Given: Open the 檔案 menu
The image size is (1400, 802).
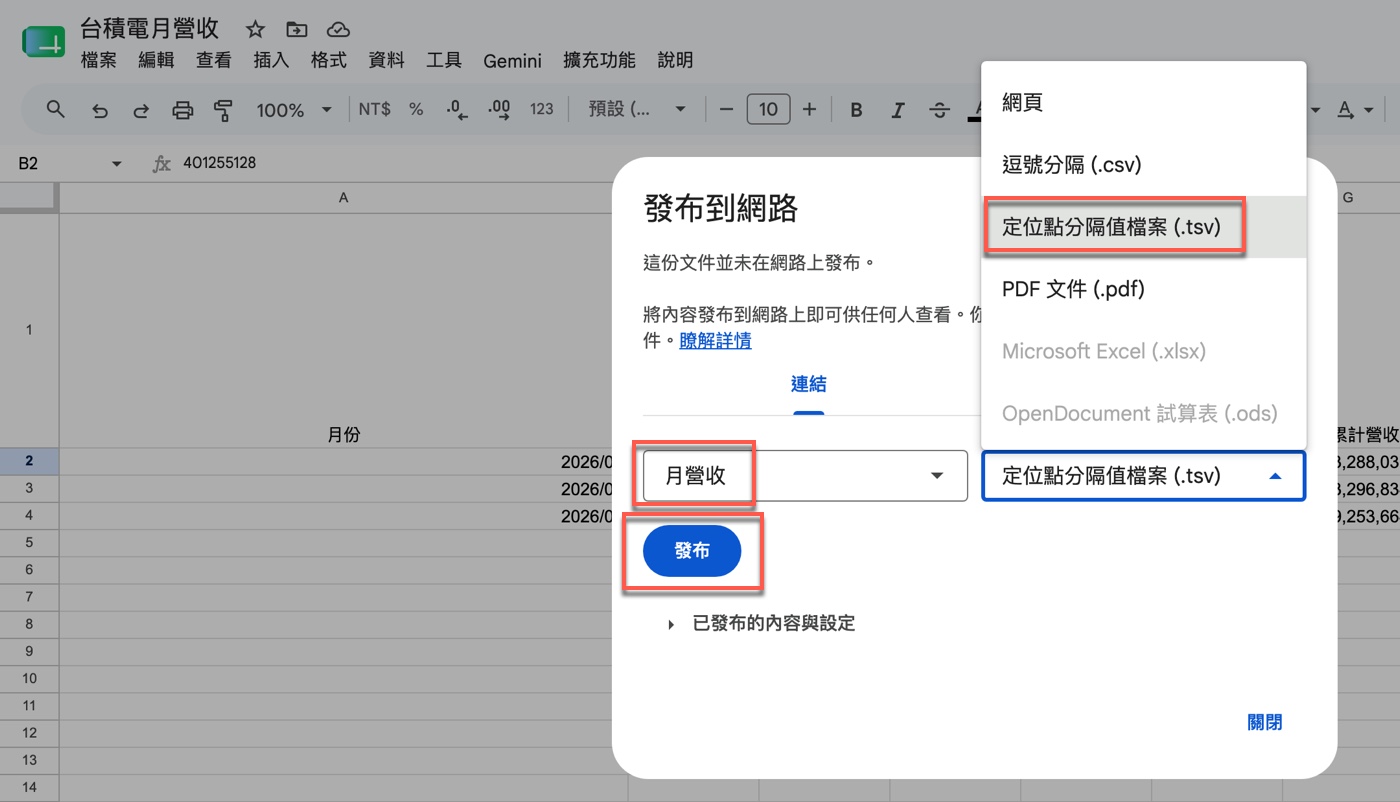Looking at the screenshot, I should click(99, 60).
